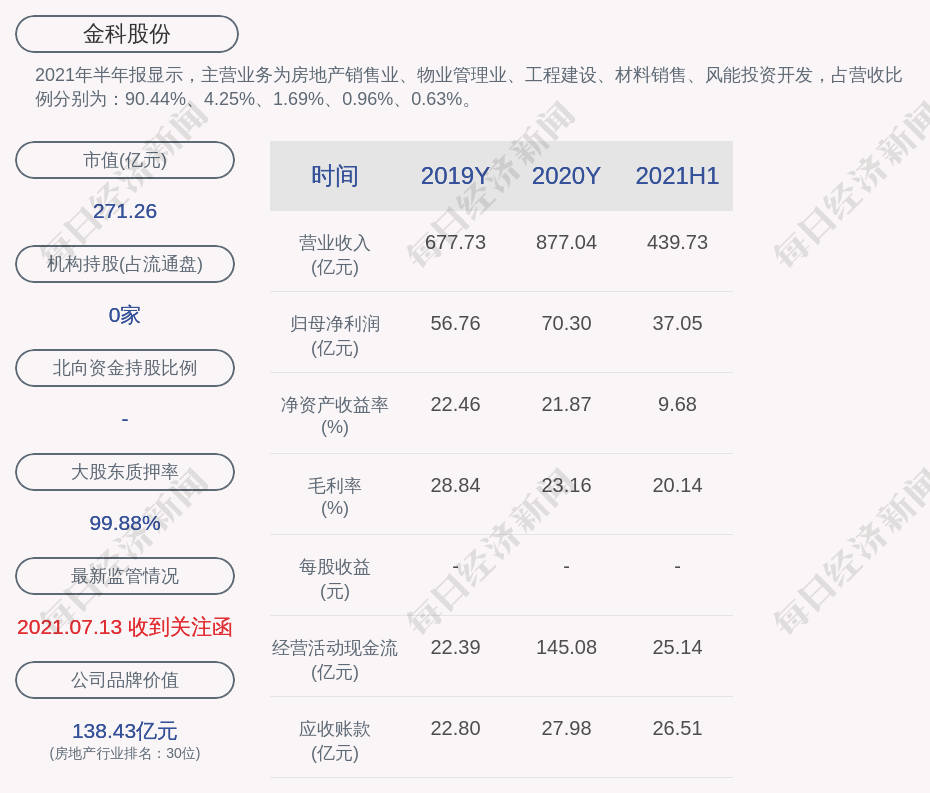Viewport: 930px width, 793px height.
Task: Click the revenue cell 439.73
Action: (x=677, y=243)
